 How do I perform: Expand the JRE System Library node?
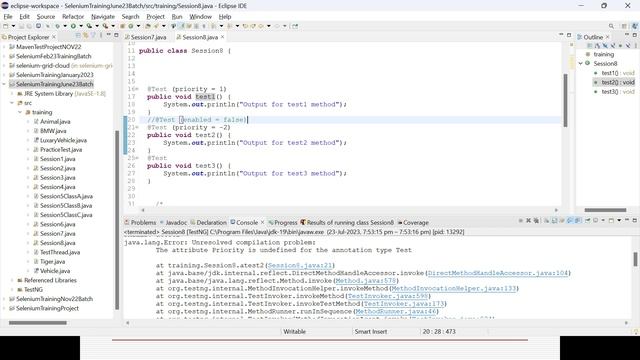[12, 93]
